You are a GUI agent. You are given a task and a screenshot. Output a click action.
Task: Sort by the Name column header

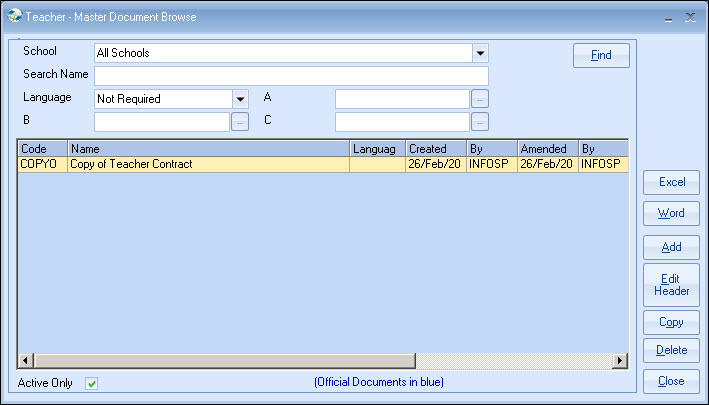click(x=208, y=149)
